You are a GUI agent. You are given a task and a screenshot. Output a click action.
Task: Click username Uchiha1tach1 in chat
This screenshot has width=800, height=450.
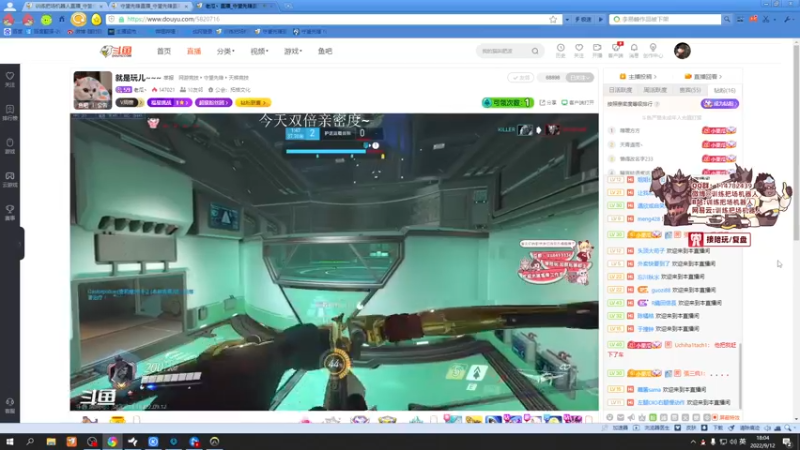(x=691, y=345)
